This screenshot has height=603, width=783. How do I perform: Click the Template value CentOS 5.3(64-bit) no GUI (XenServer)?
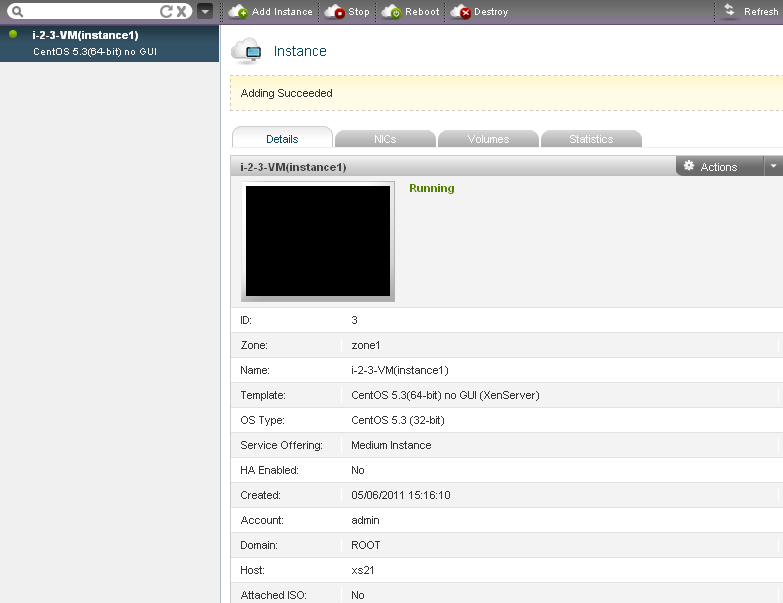pos(445,395)
